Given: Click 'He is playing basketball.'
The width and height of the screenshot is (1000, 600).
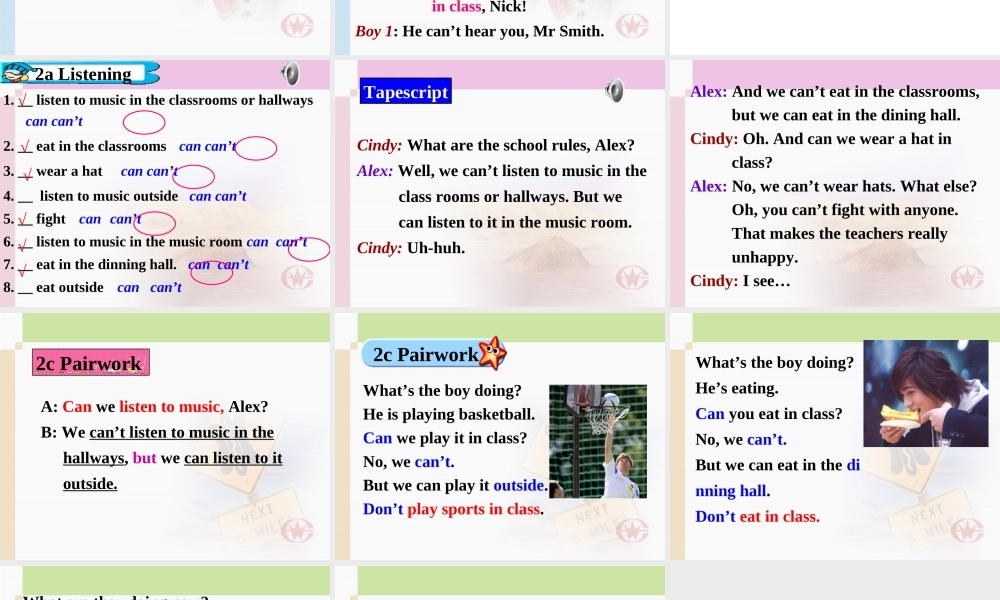Looking at the screenshot, I should [449, 414].
